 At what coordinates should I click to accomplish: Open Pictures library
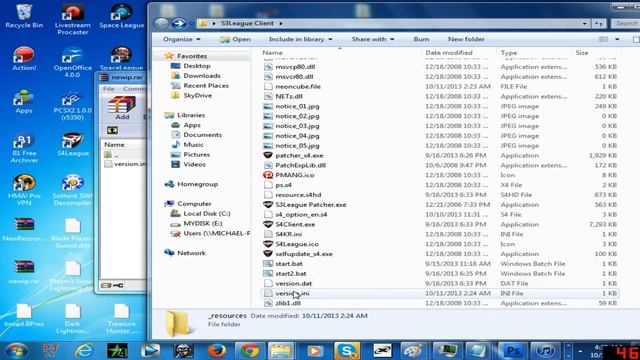[196, 154]
